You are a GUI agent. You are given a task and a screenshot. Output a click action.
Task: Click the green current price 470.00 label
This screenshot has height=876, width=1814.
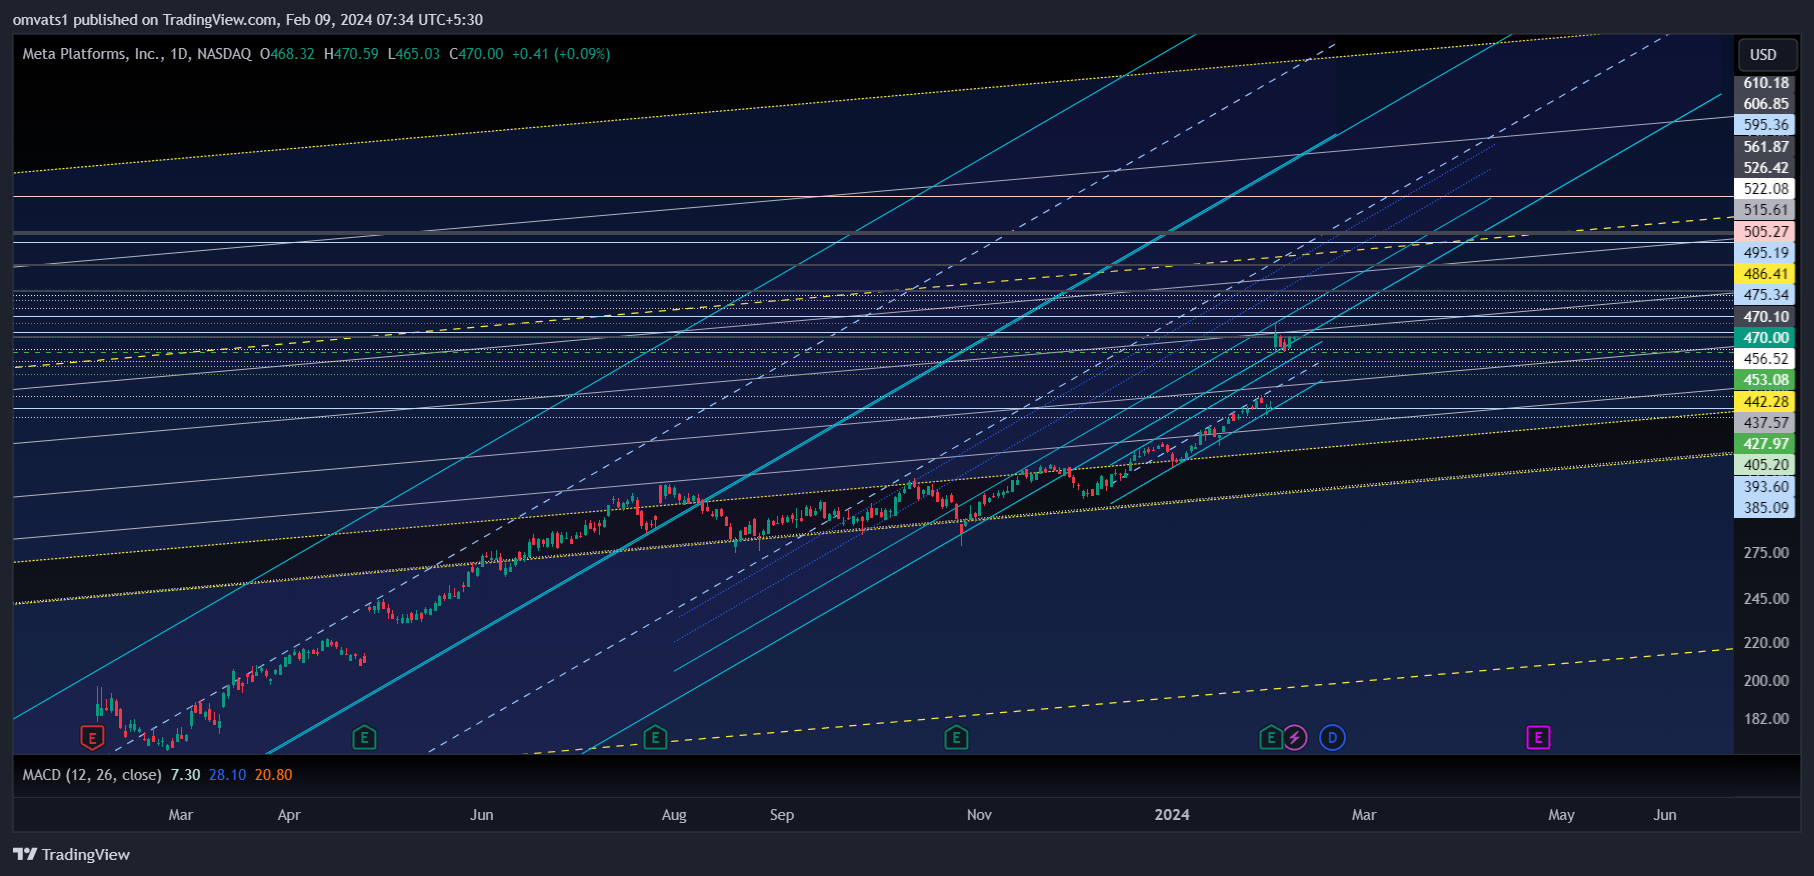click(1766, 338)
